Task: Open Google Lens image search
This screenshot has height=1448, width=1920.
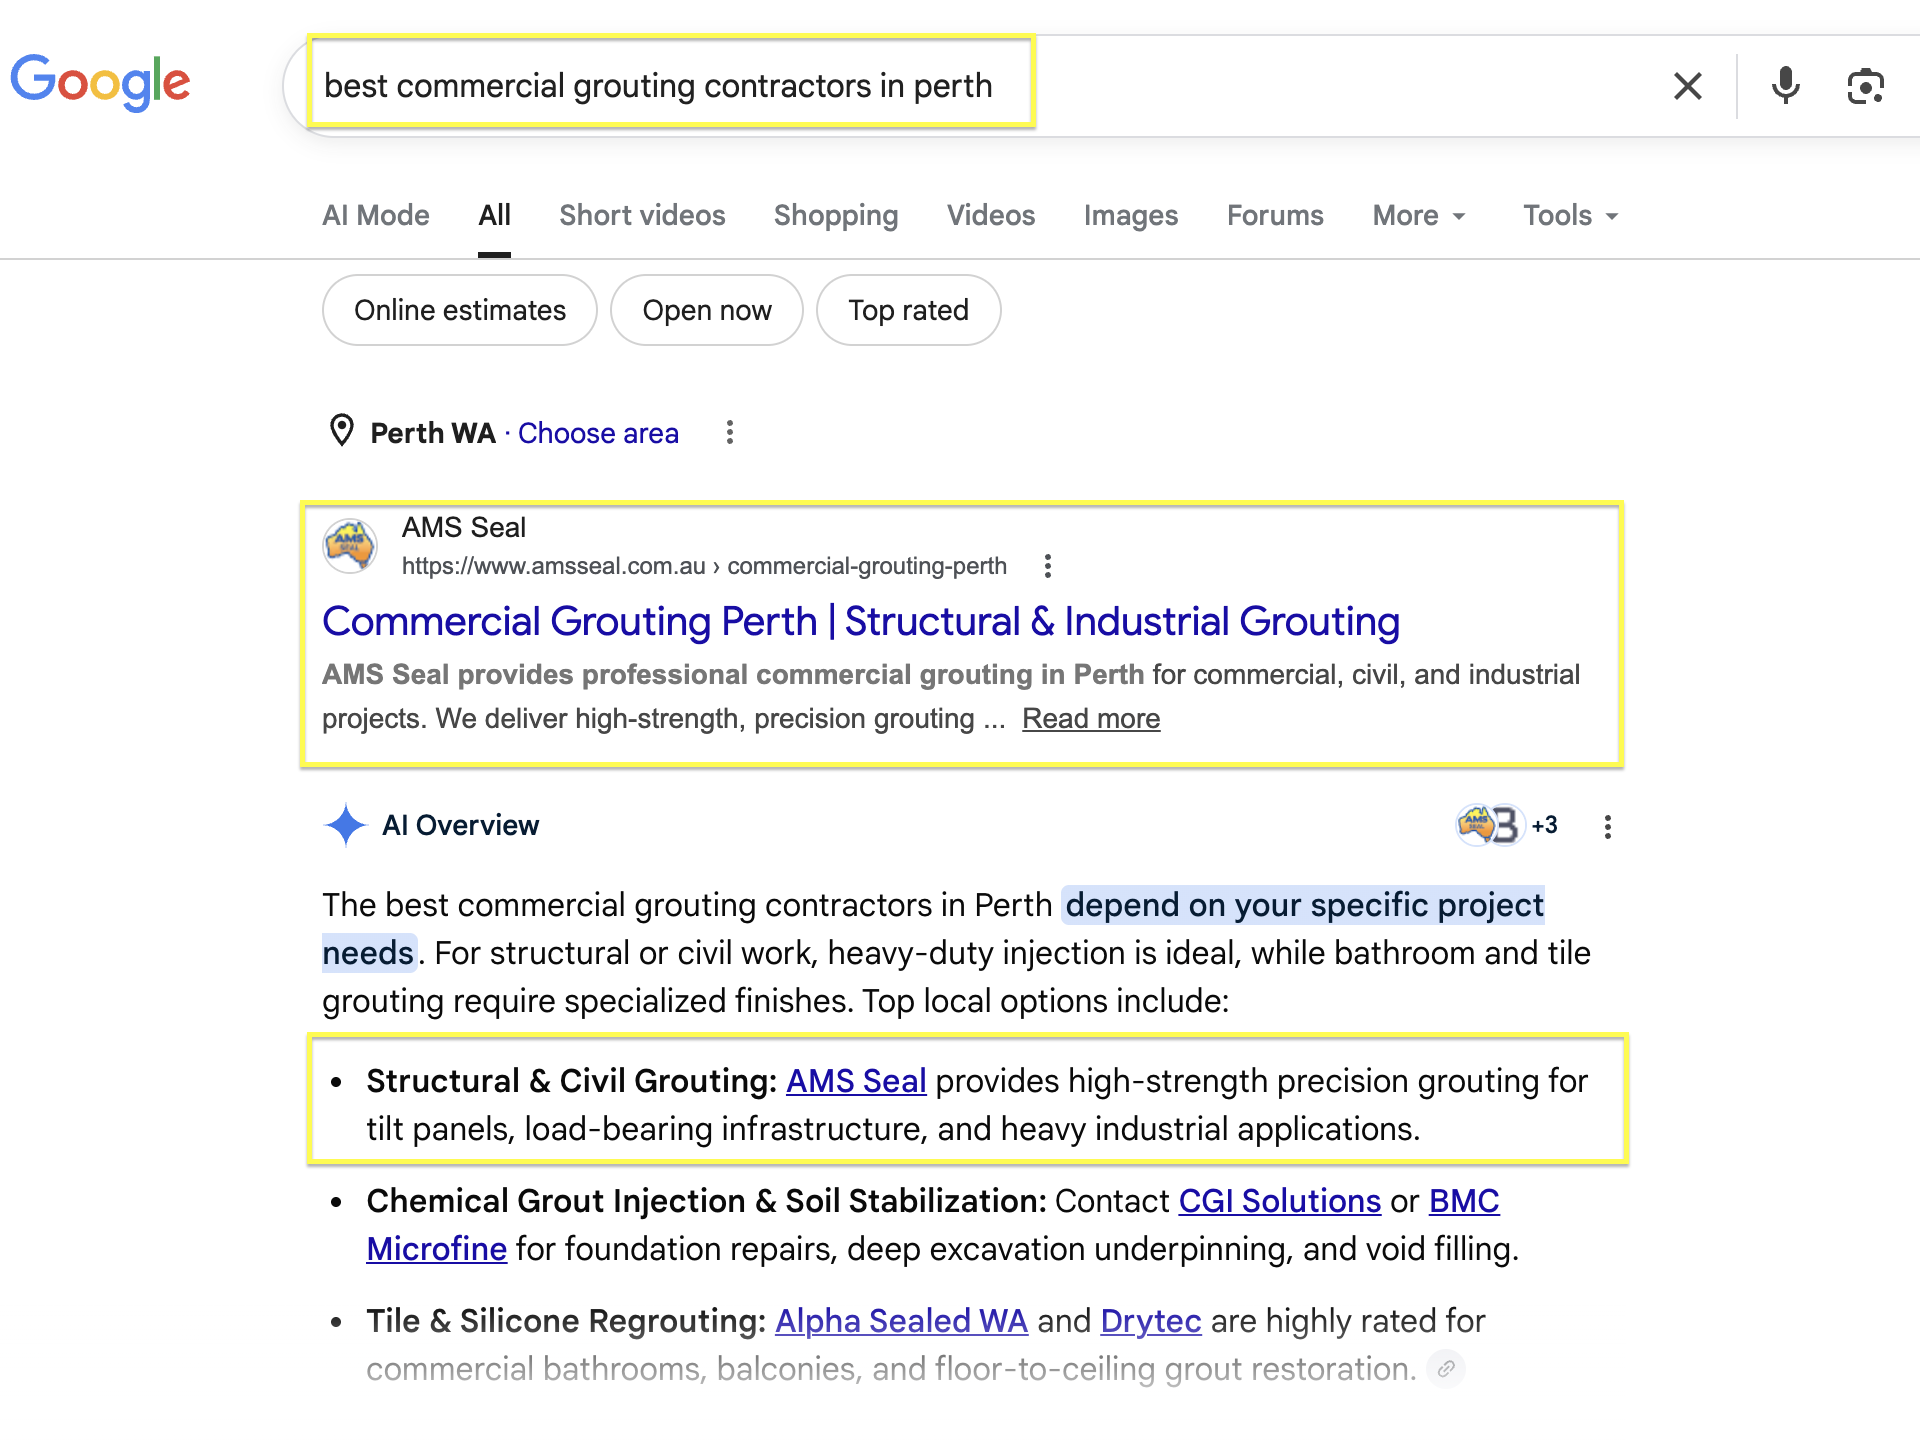Action: (1865, 86)
